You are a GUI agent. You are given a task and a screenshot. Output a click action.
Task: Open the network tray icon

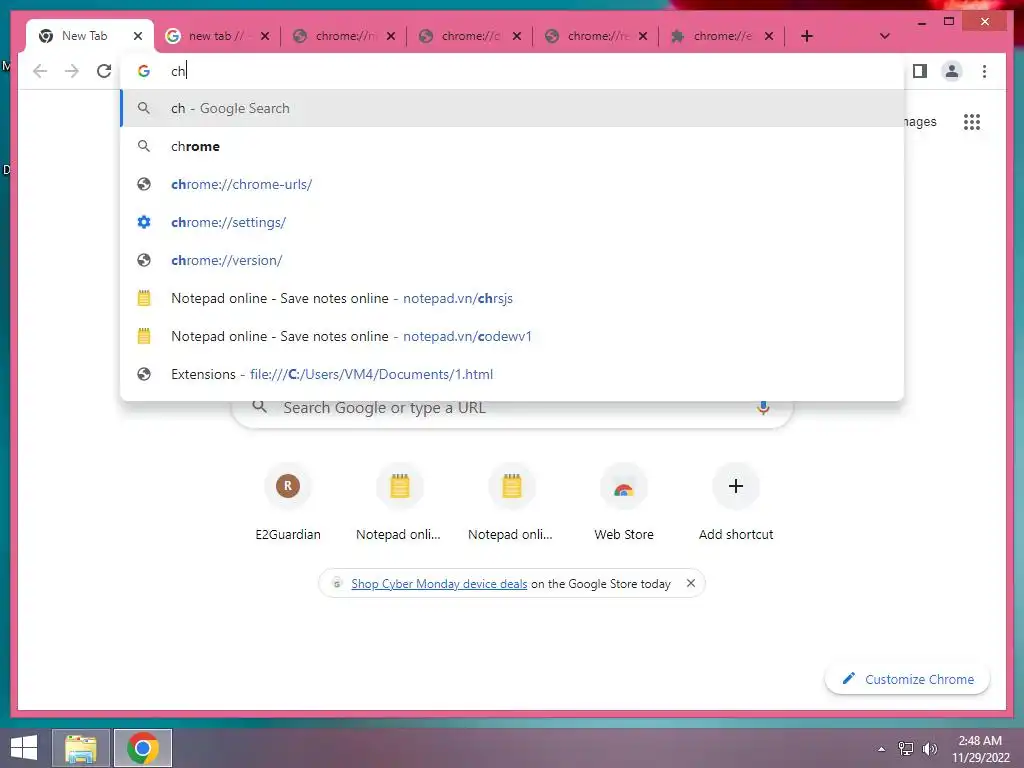pos(906,749)
